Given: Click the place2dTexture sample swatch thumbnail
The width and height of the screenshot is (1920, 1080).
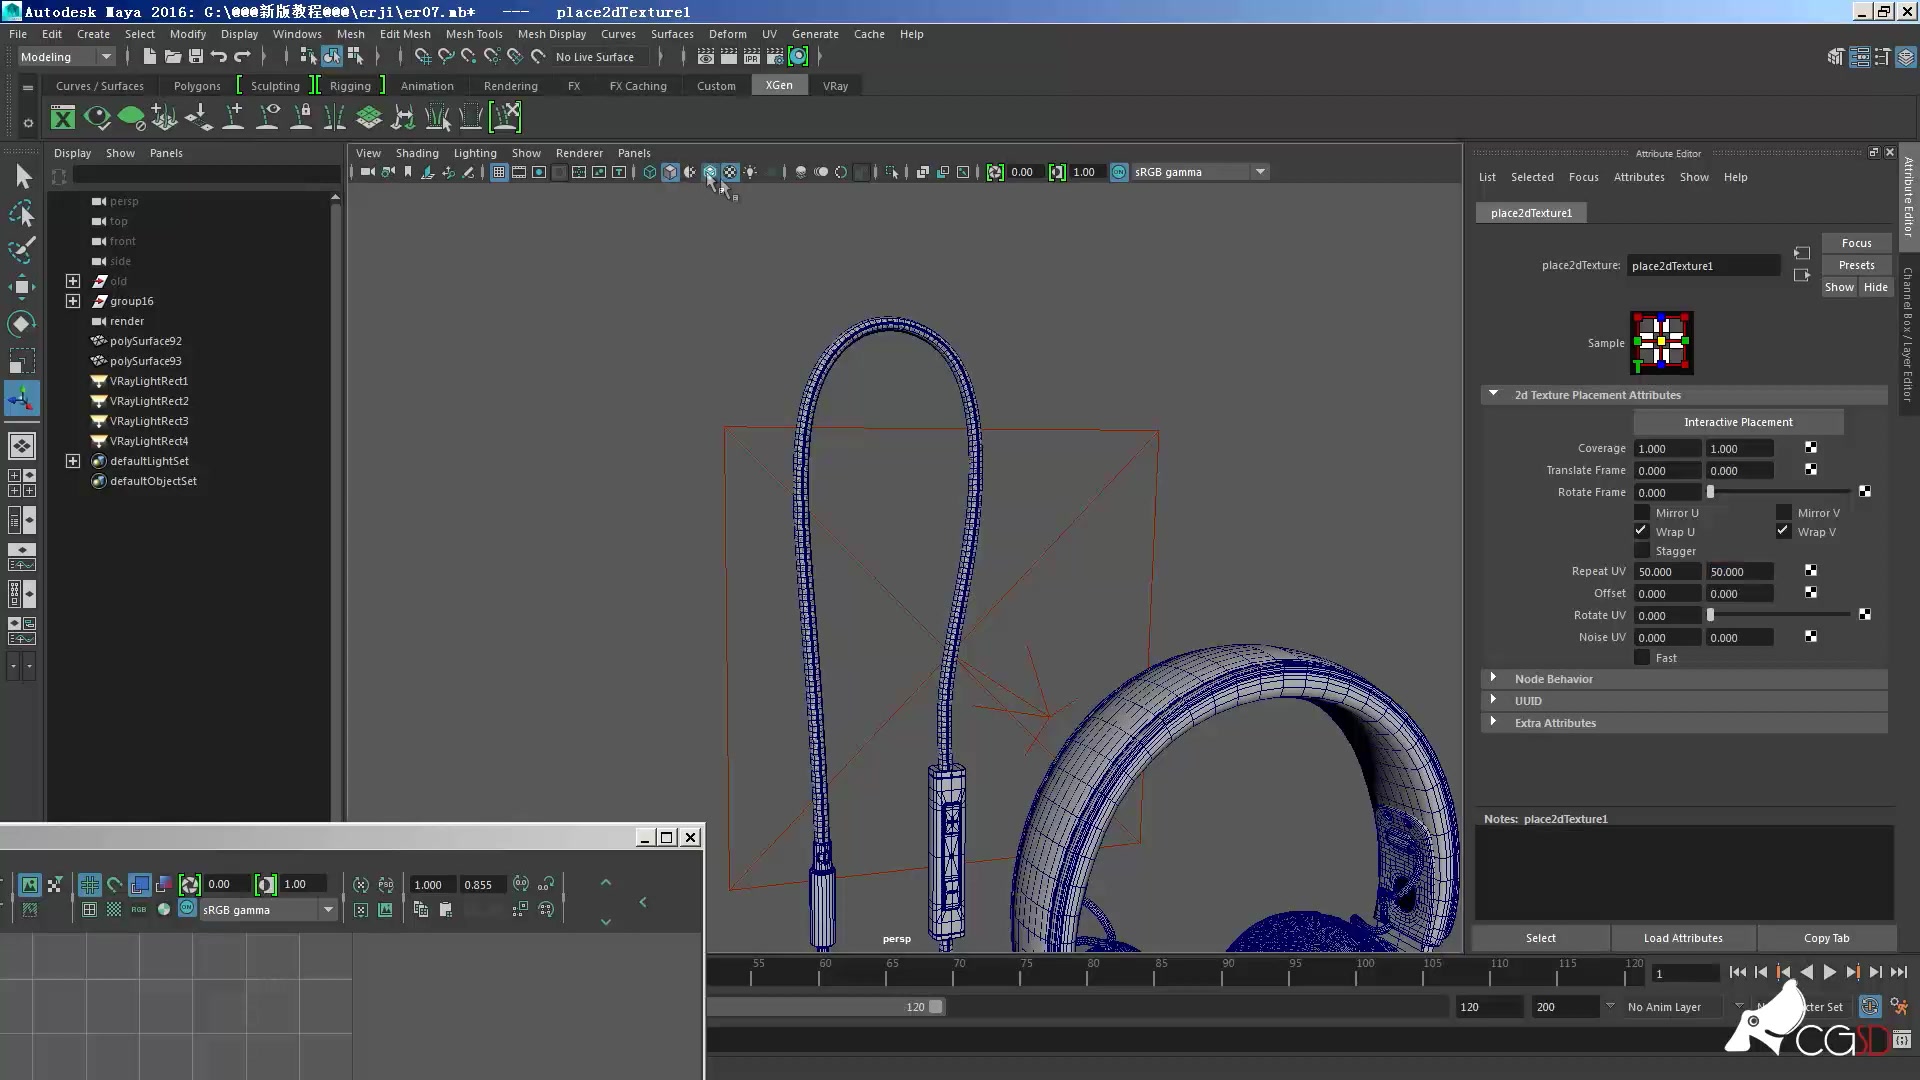Looking at the screenshot, I should pos(1660,342).
